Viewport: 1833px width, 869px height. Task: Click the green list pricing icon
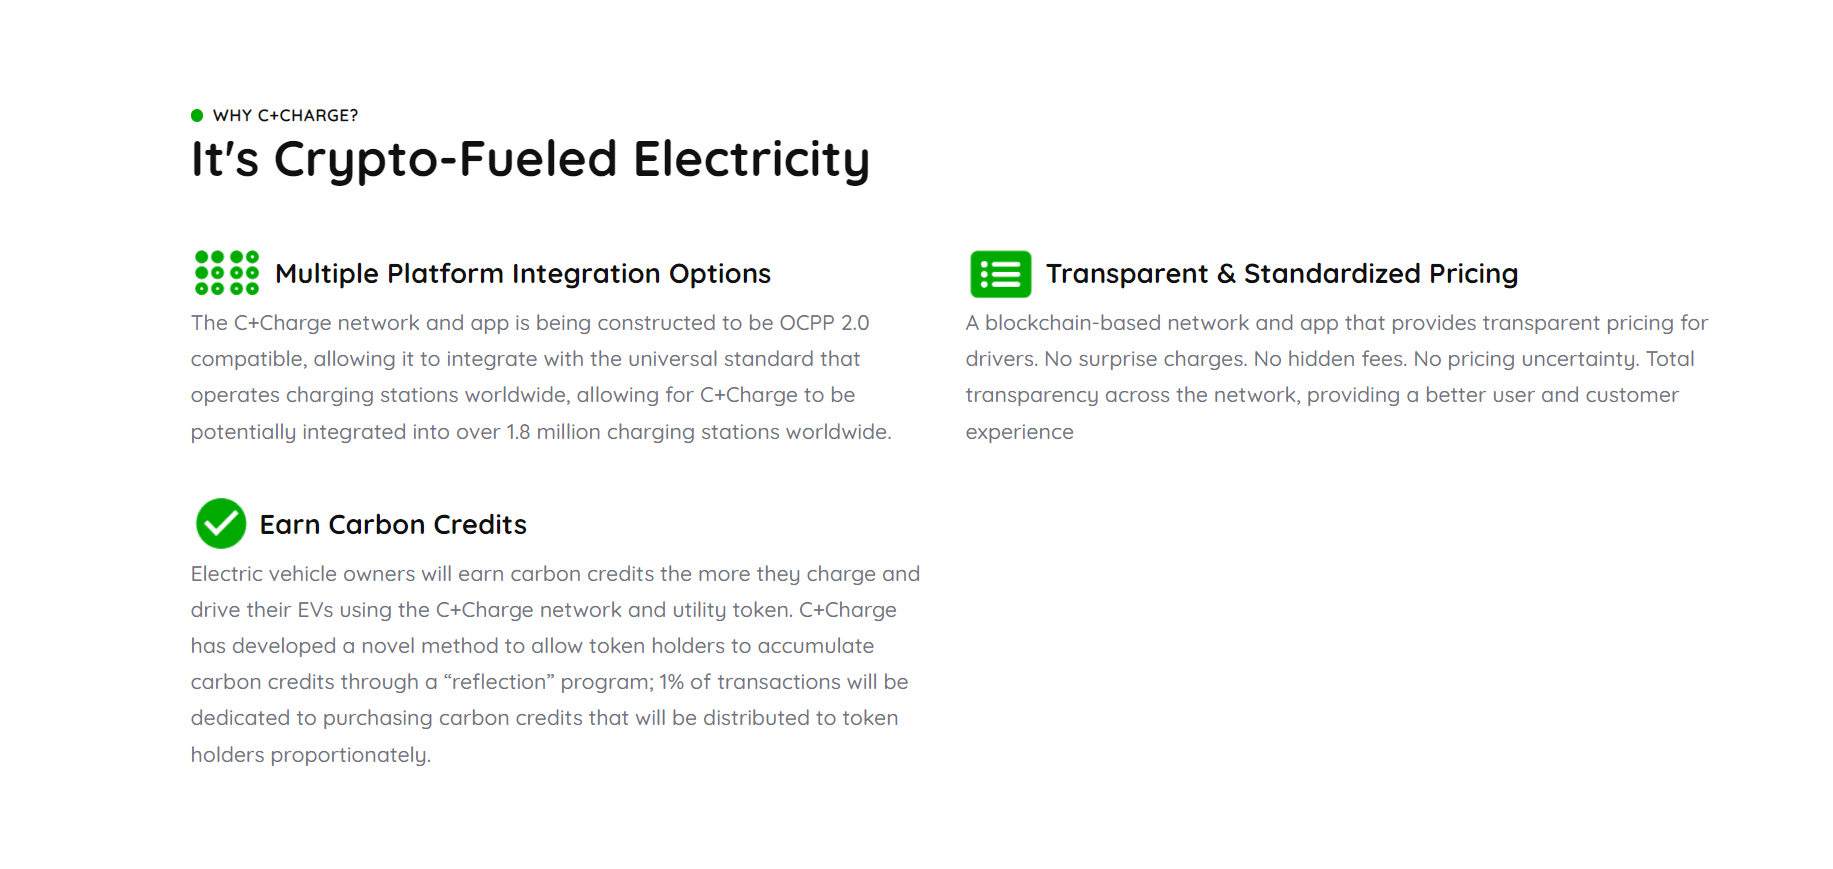(x=1000, y=274)
